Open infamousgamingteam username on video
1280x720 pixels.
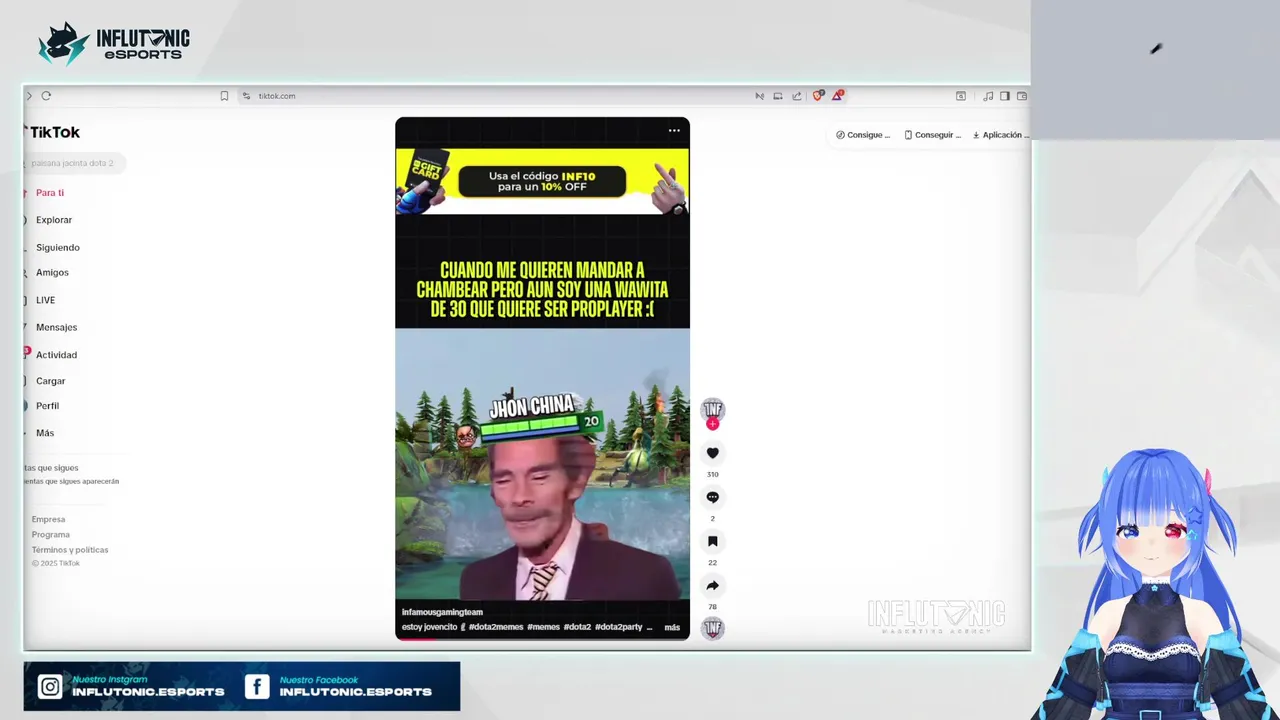click(x=442, y=612)
